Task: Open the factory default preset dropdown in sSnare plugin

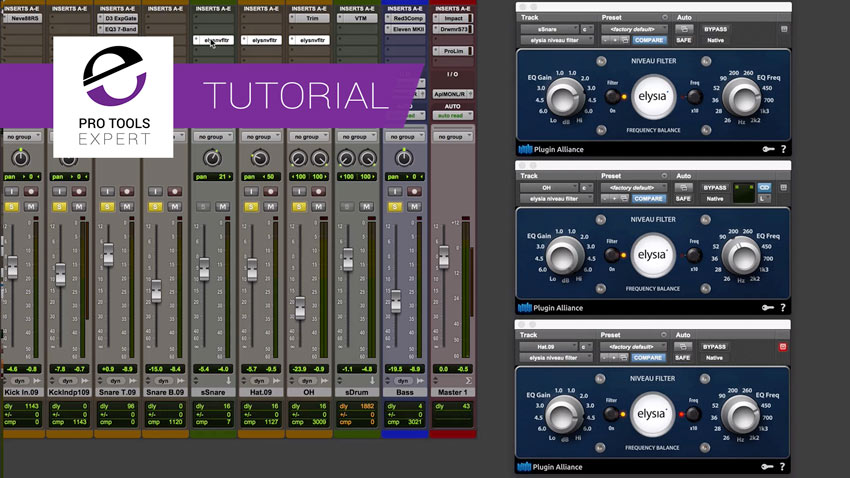Action: 635,29
